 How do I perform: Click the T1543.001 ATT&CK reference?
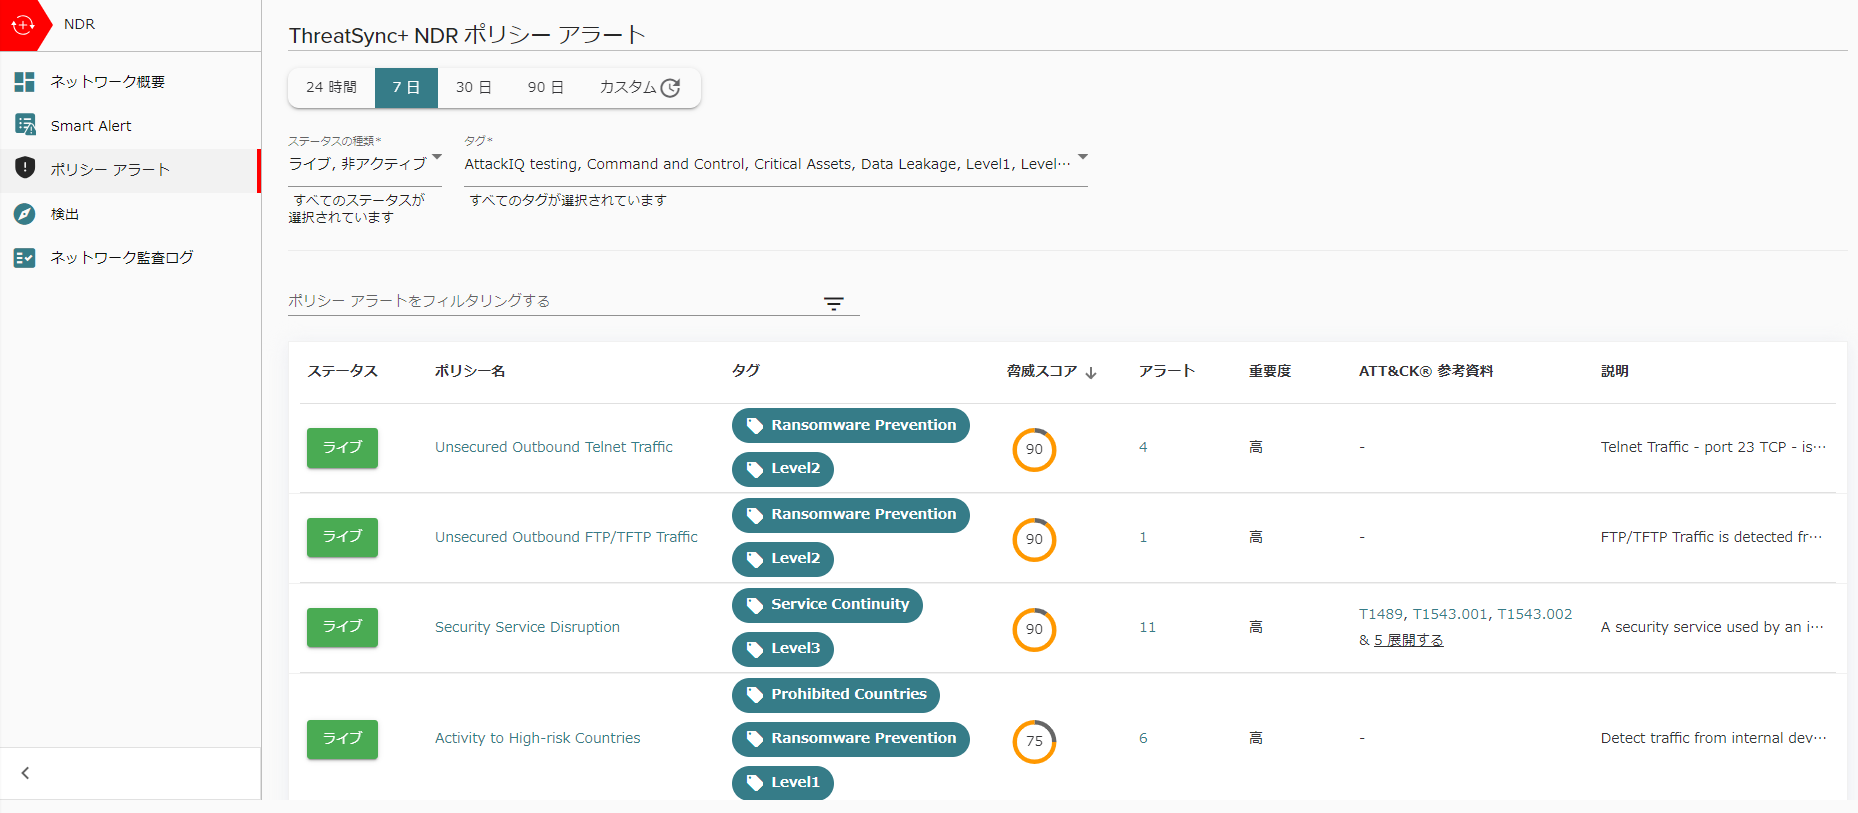click(x=1450, y=614)
